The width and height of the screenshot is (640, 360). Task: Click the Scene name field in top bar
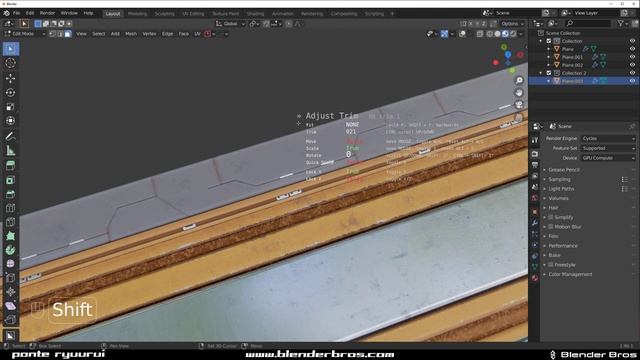tap(518, 13)
